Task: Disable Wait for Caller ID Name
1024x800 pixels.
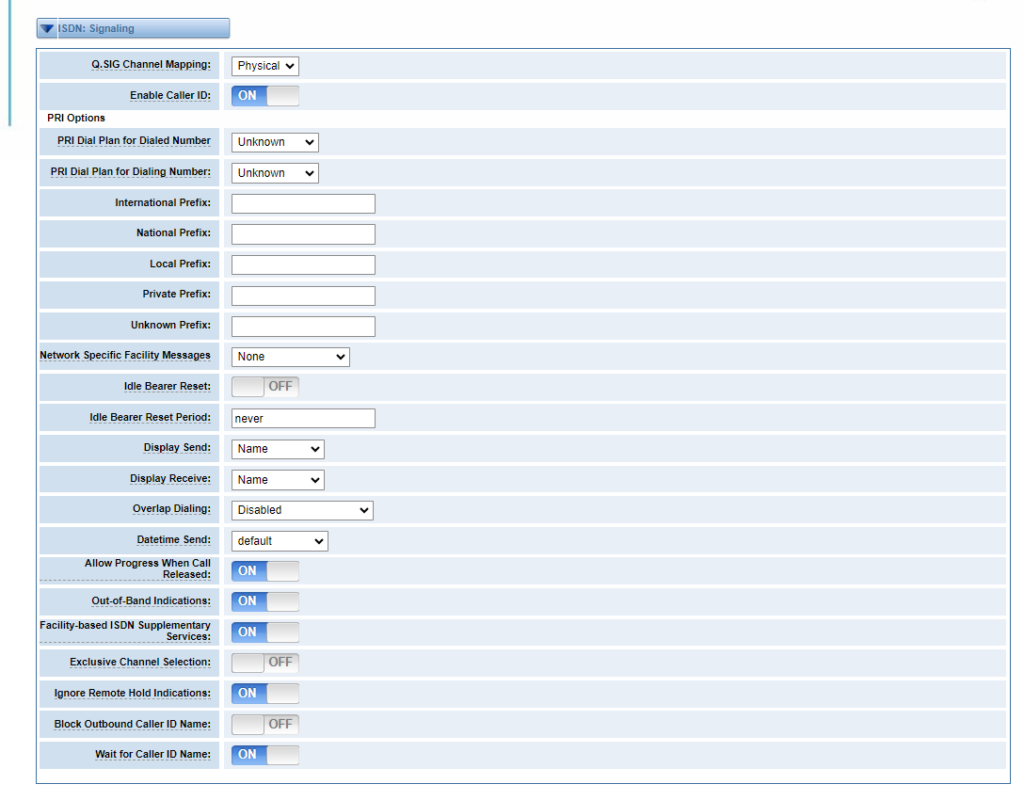Action: (264, 754)
